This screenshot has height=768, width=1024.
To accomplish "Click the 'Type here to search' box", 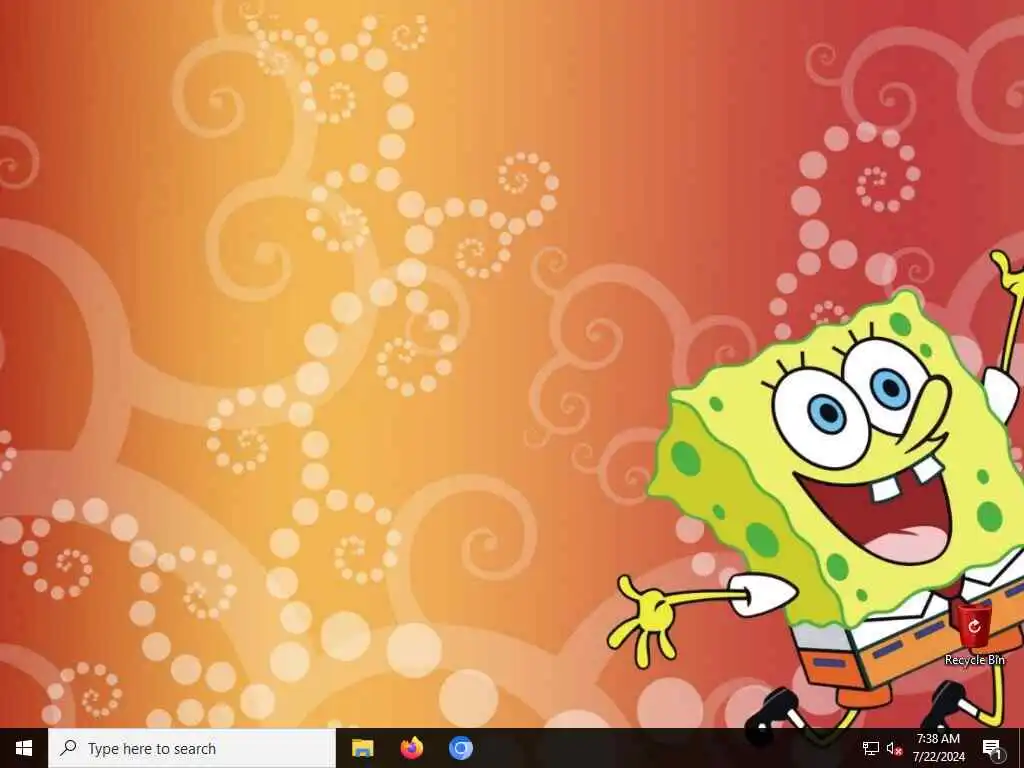I will pos(191,748).
